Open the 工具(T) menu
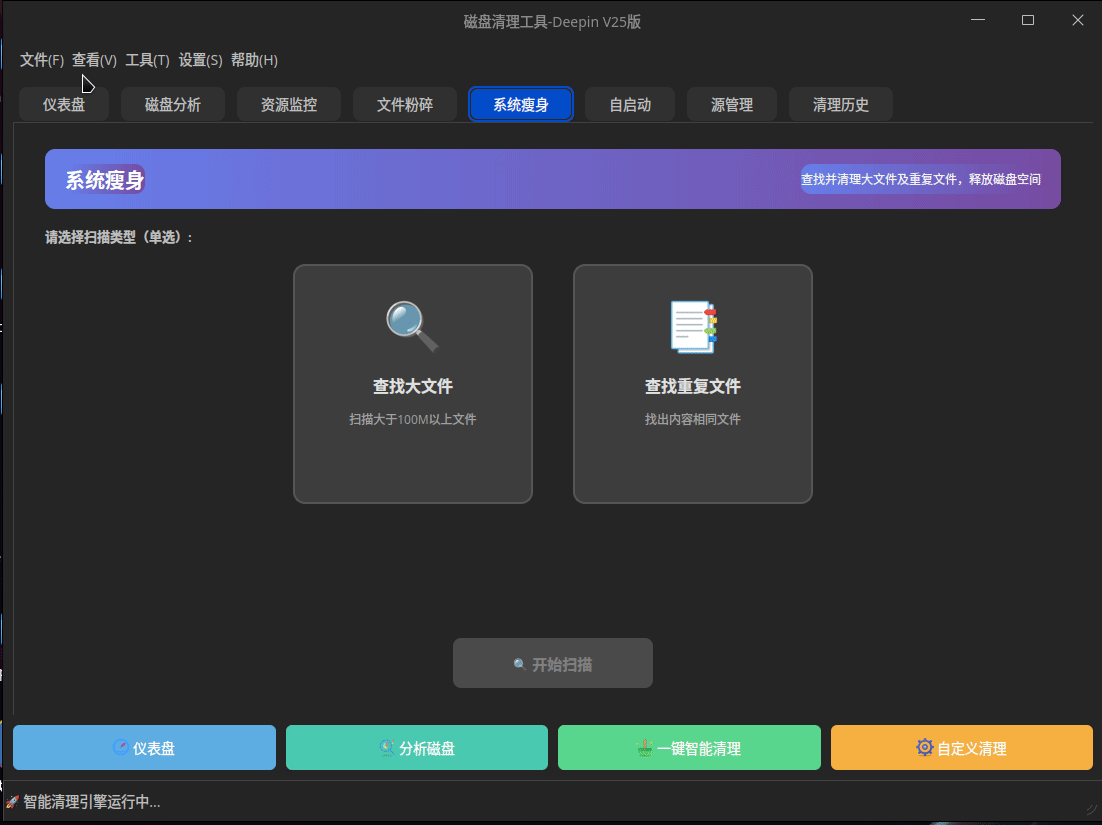Viewport: 1102px width, 825px height. click(x=147, y=60)
